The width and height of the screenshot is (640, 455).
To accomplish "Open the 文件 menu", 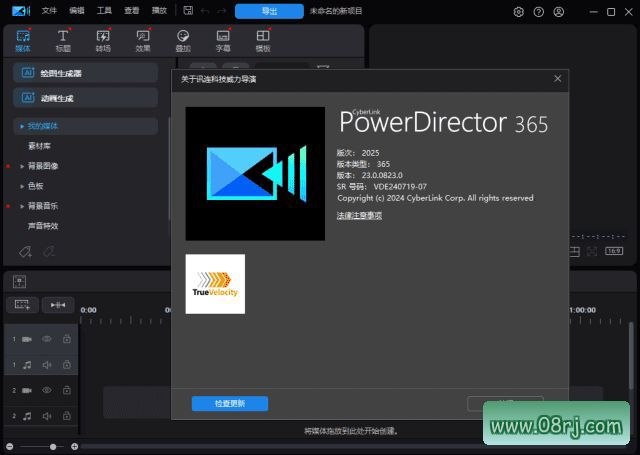I will pos(49,11).
